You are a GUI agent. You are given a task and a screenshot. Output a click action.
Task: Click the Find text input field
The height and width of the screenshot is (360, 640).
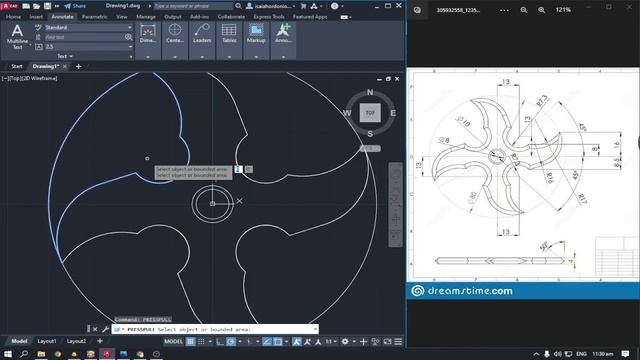tap(84, 37)
